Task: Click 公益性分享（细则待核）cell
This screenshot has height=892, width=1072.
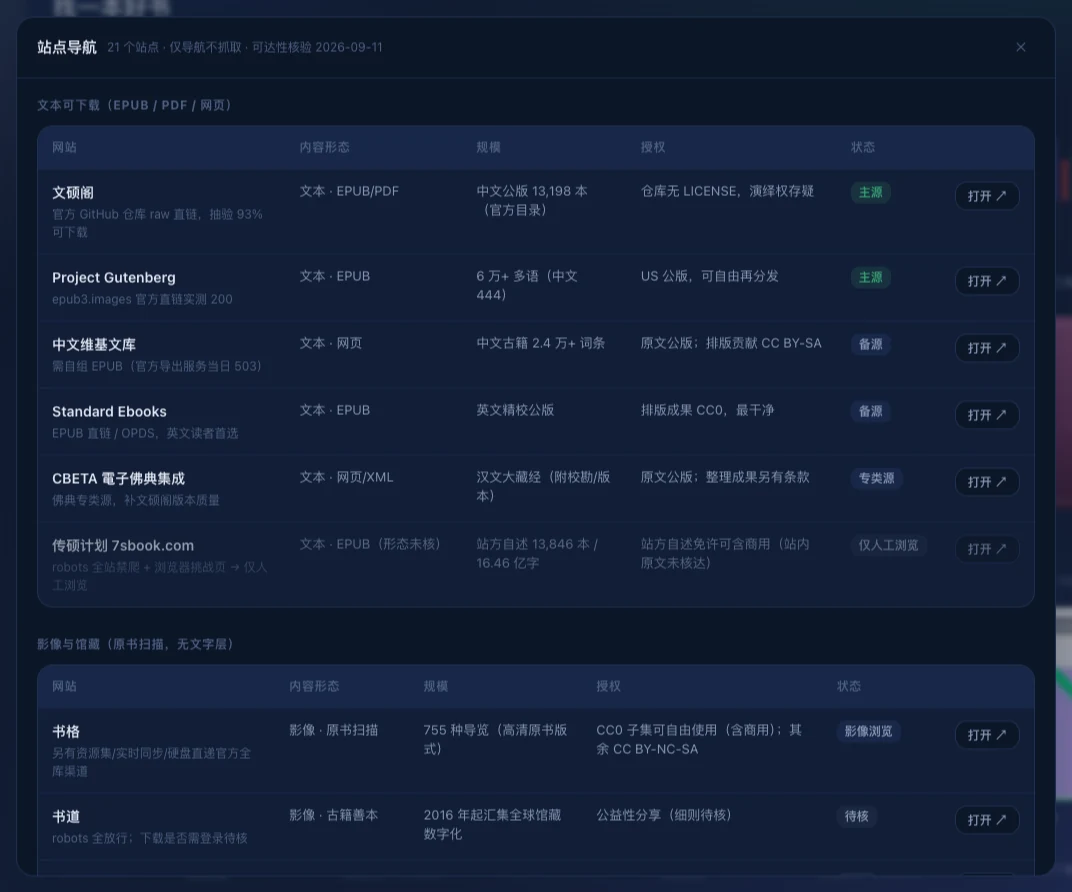Action: [x=664, y=815]
